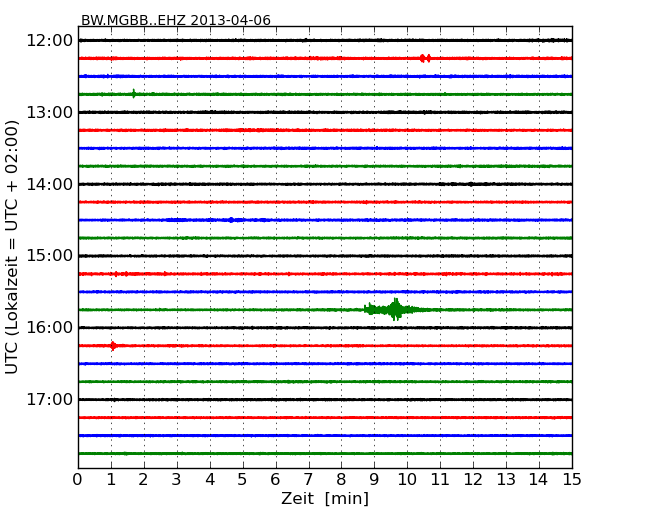Click x-axis tick label 0
650x520 pixels.
[78, 480]
